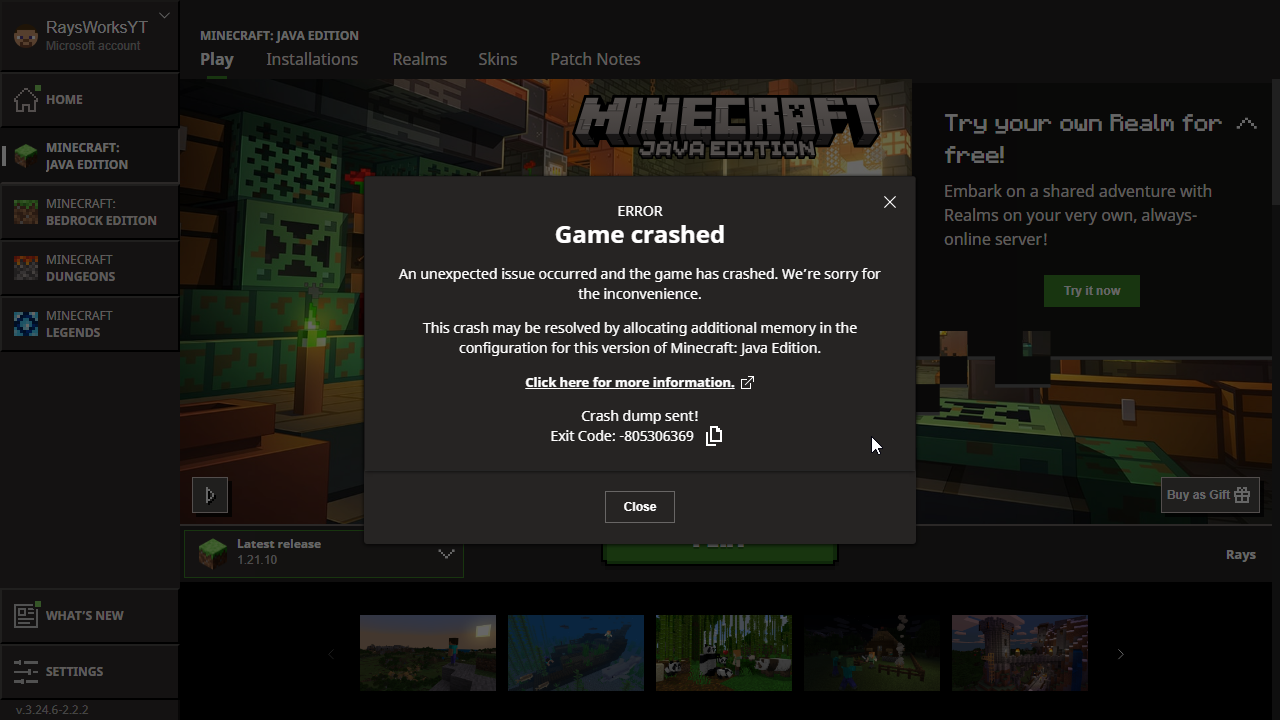Click the external link icon beside more information
Screen dimensions: 1280x720
coord(747,382)
